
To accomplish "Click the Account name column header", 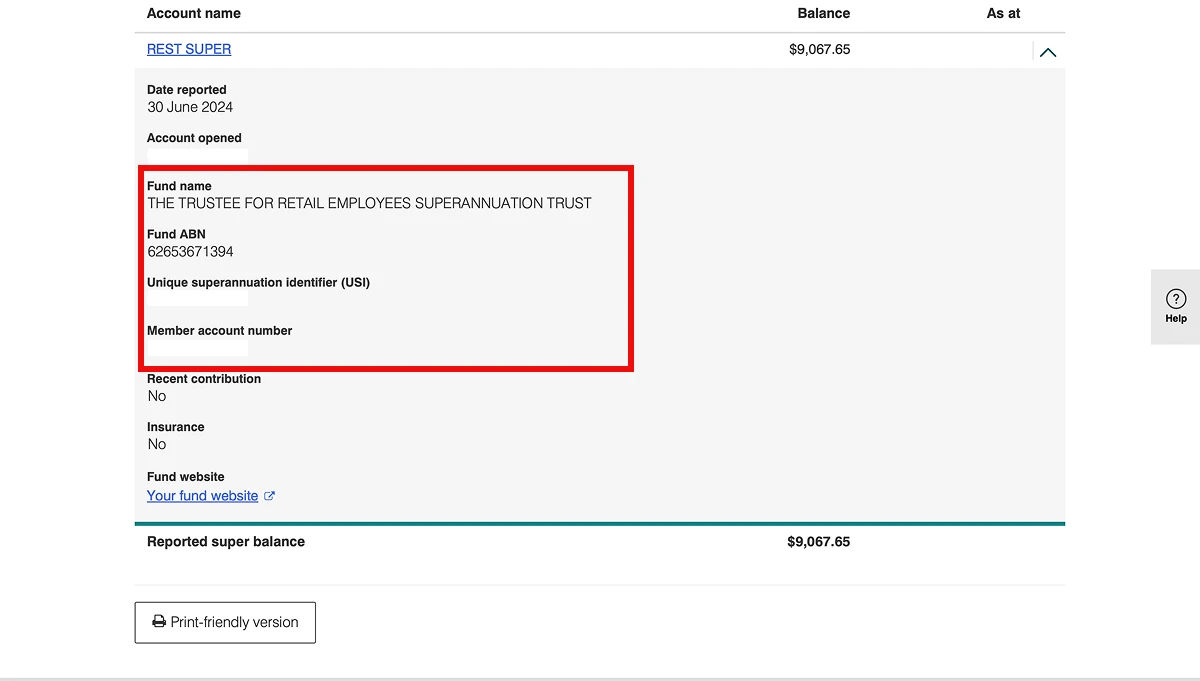I will coord(194,13).
